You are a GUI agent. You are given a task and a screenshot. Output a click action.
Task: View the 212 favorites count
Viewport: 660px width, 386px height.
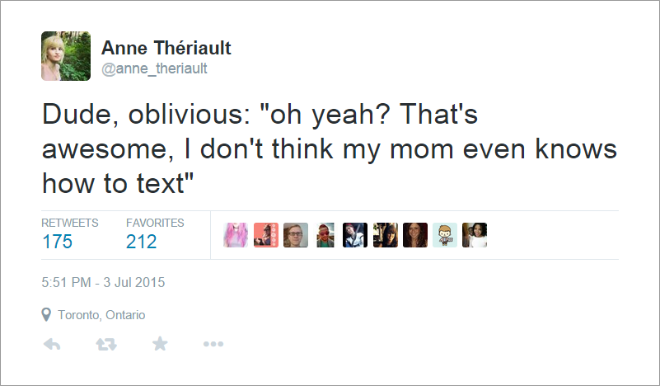click(x=141, y=242)
